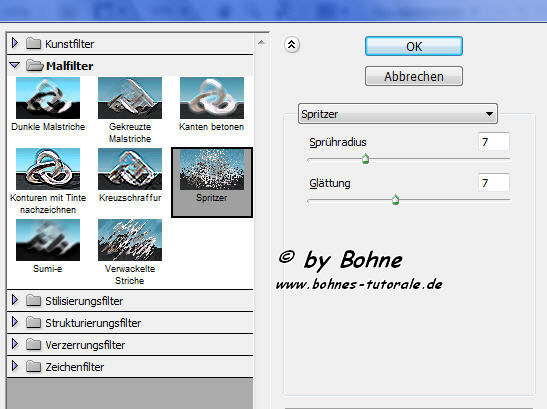547x409 pixels.
Task: Collapse the Malfilter folder
Action: 15,65
